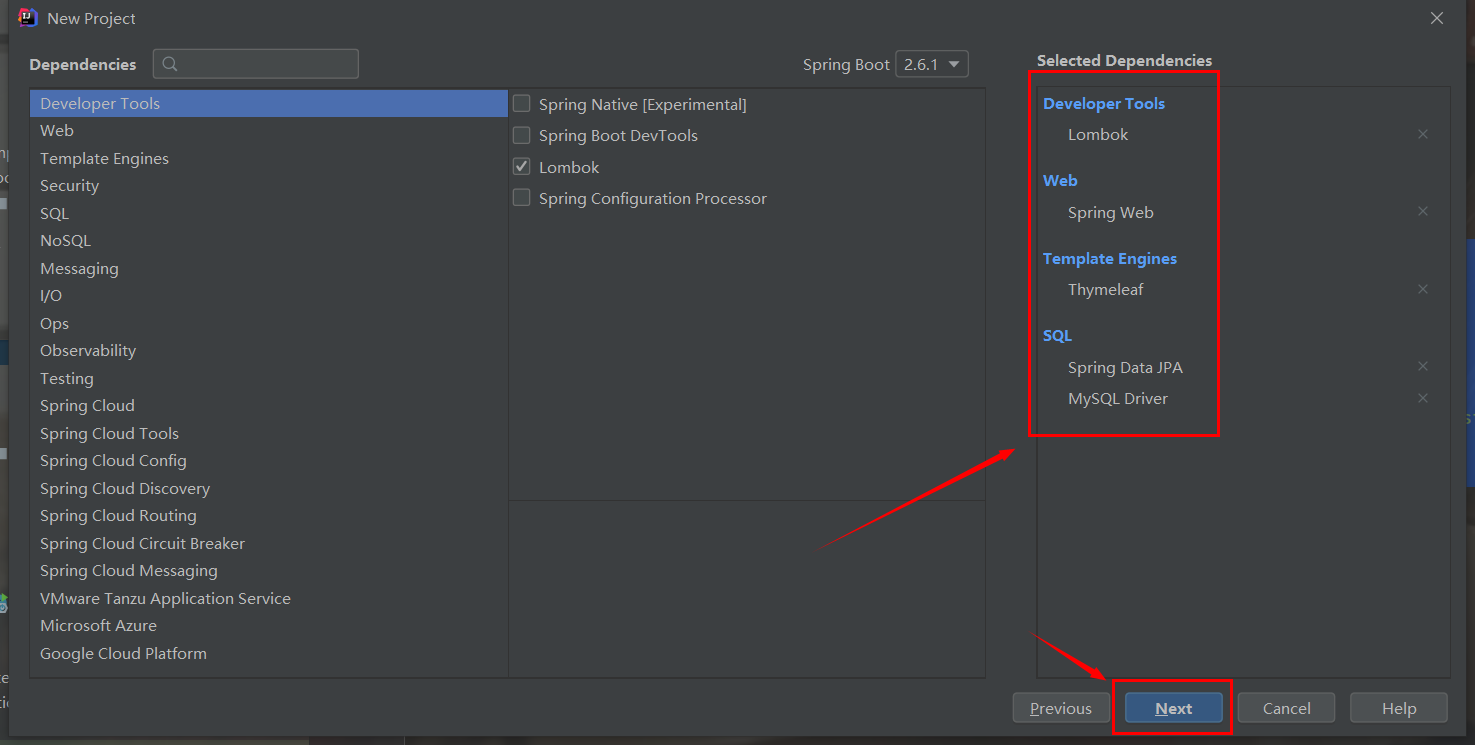Screen dimensions: 1475x745
Task: Select Google Cloud Platform category
Action: [x=269, y=653]
